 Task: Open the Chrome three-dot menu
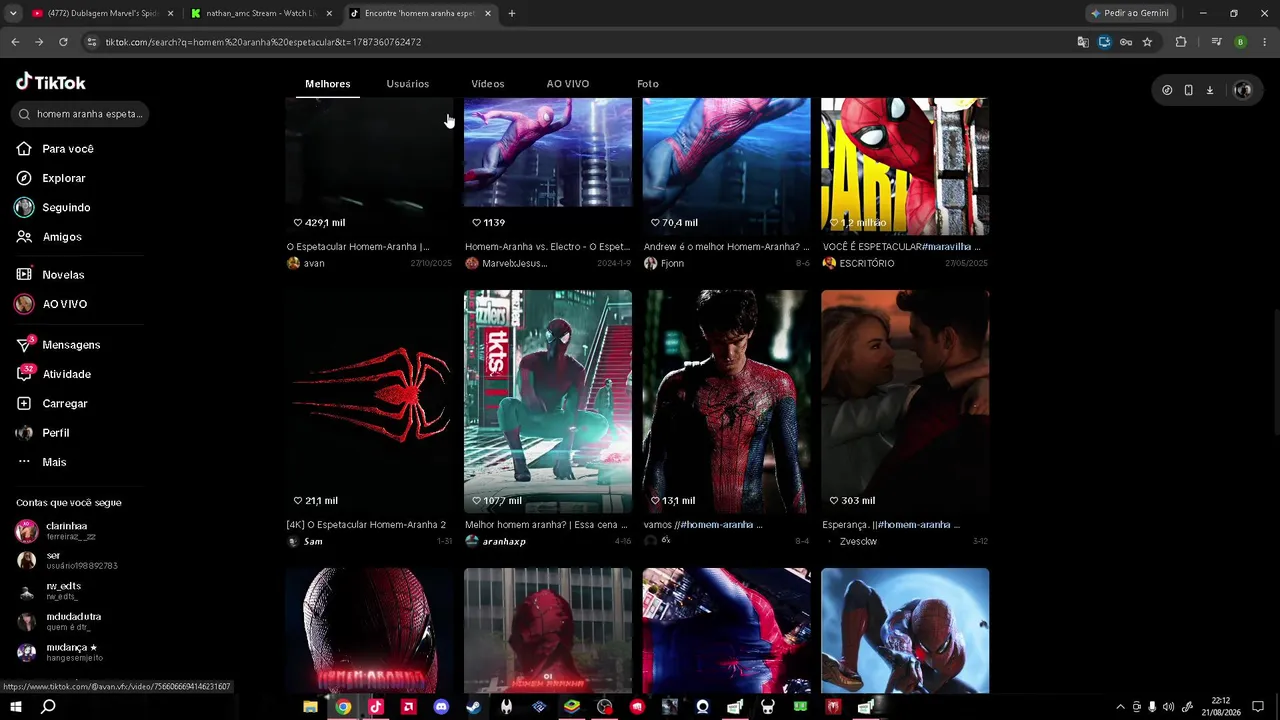click(x=1265, y=42)
